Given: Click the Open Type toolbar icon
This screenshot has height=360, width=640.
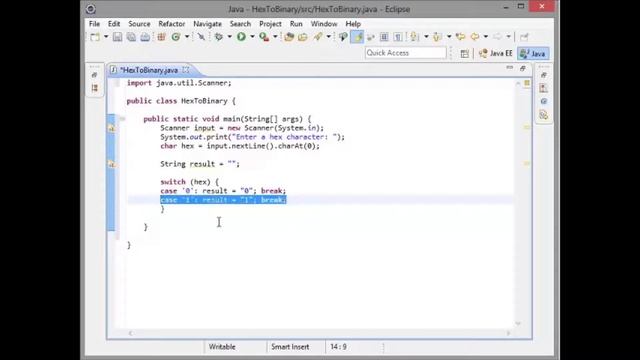Looking at the screenshot, I should point(289,37).
